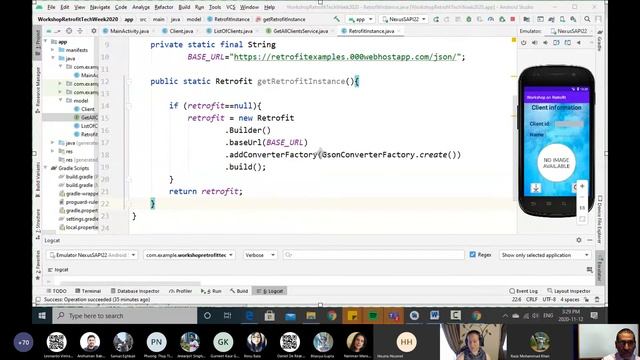
Task: Open the Navigate menu
Action: coord(100,7)
